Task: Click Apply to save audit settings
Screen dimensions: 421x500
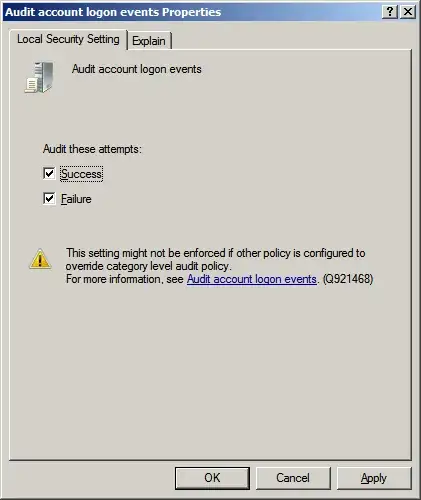Action: [374, 478]
